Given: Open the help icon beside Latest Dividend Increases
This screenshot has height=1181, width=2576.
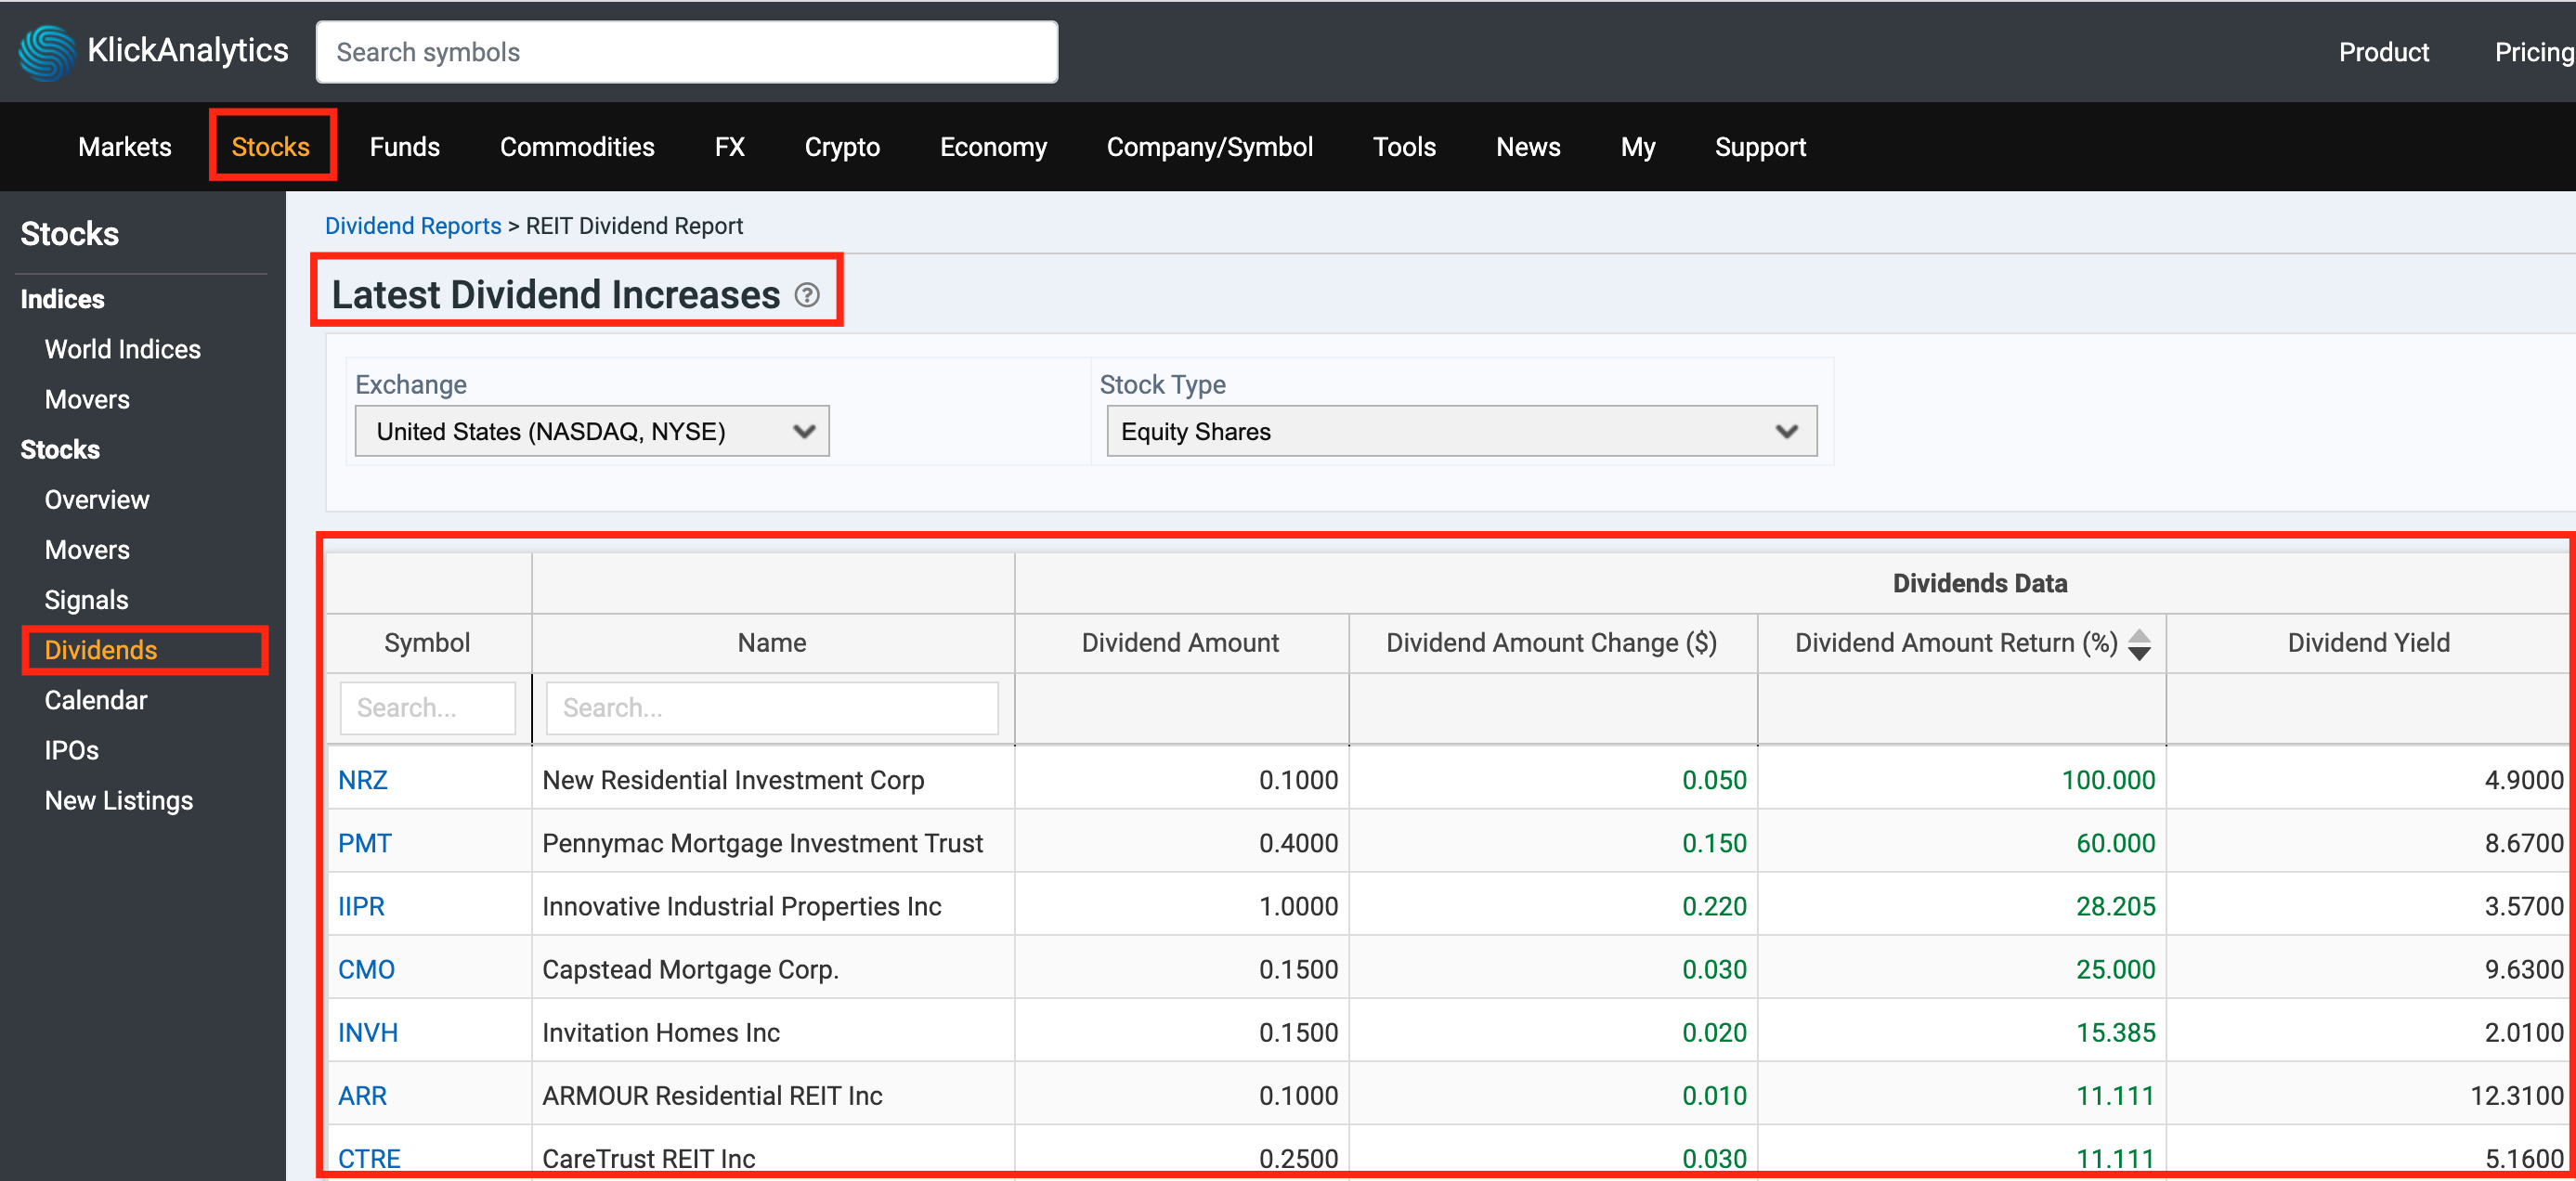Looking at the screenshot, I should pos(807,295).
